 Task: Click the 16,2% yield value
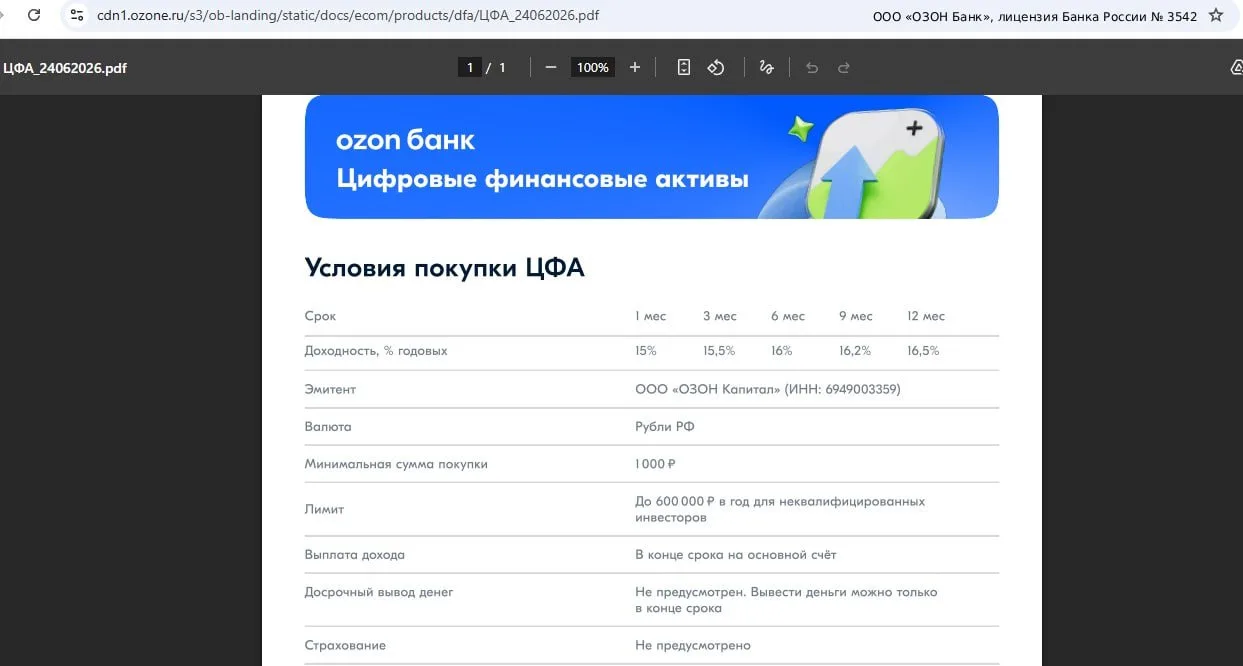pyautogui.click(x=855, y=351)
